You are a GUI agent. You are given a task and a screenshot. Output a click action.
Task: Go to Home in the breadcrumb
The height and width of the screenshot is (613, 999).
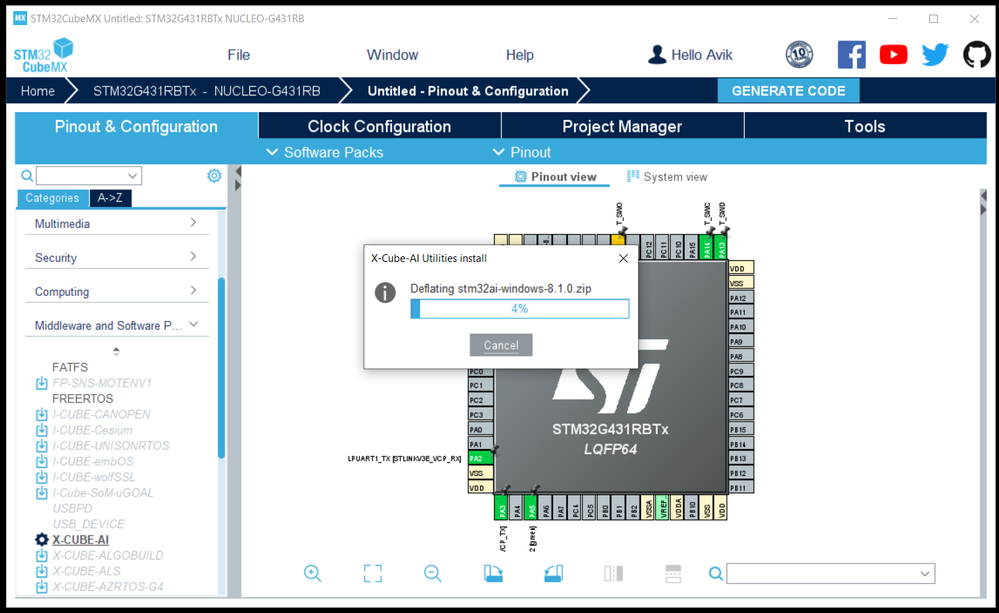click(38, 91)
